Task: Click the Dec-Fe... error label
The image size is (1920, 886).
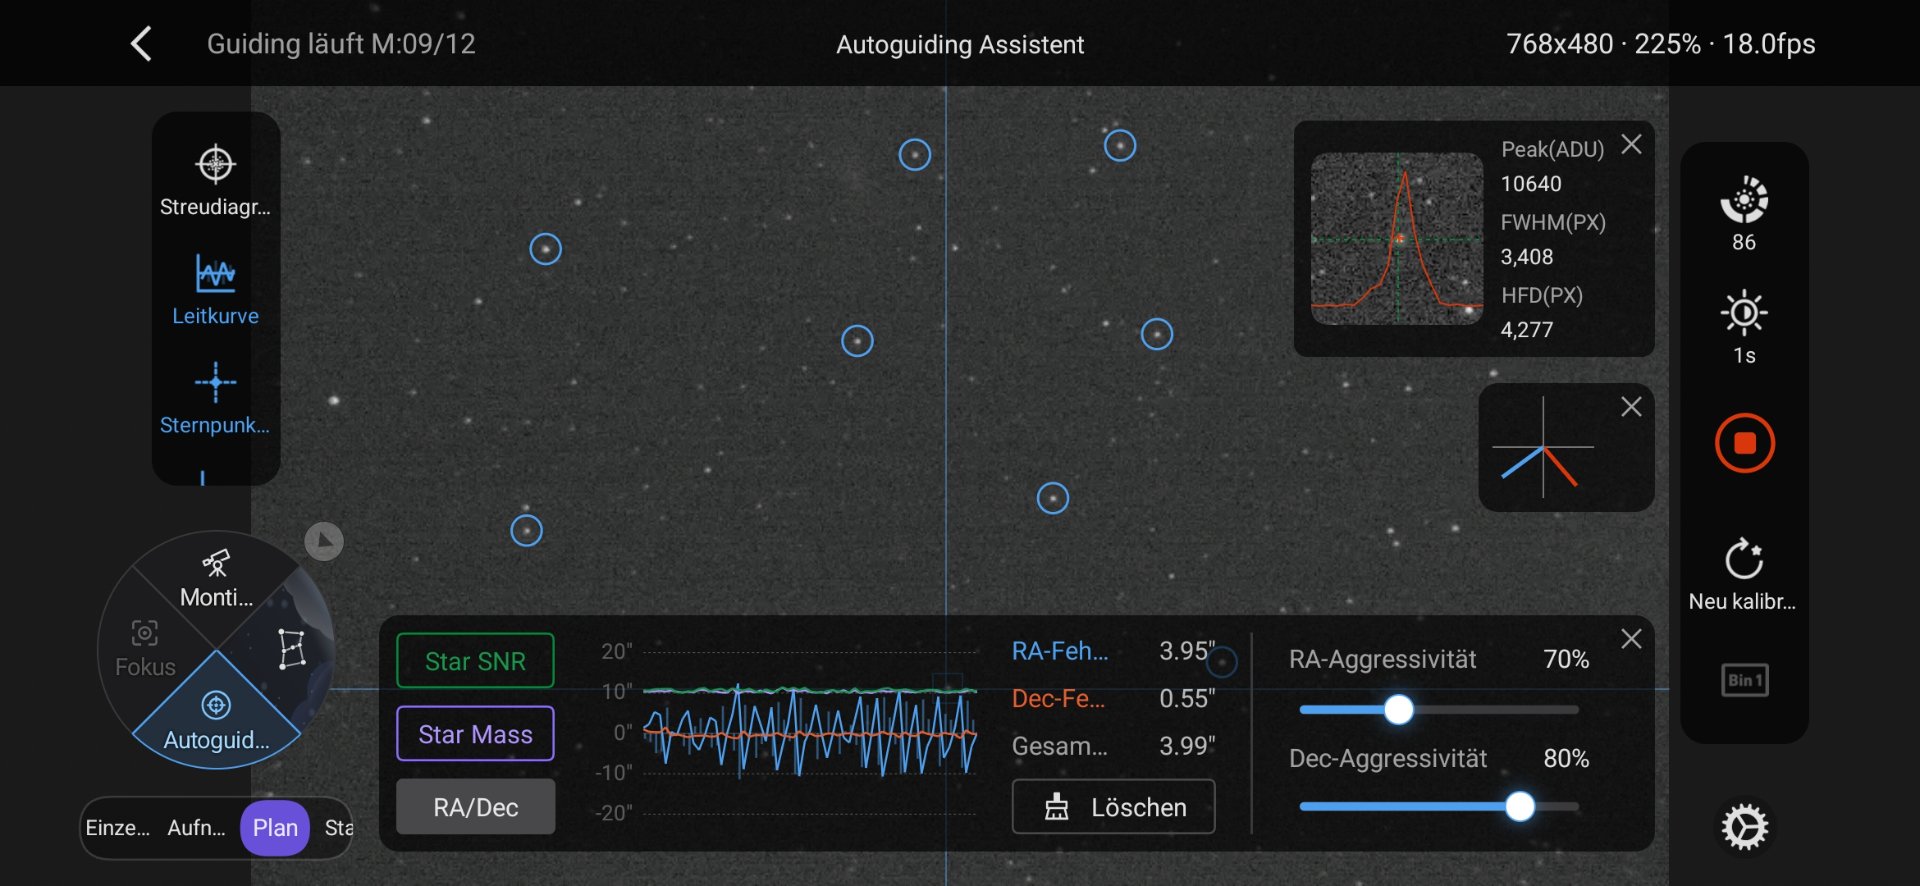Action: coord(1058,698)
